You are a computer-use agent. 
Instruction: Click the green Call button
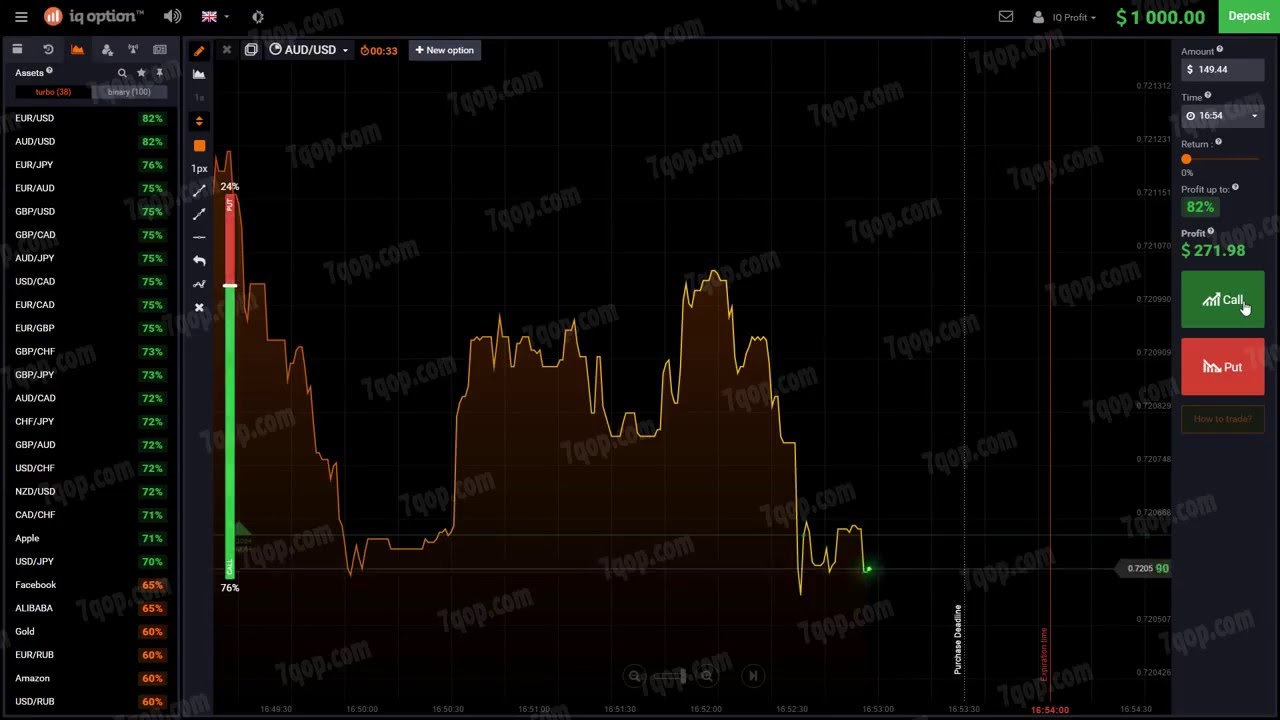[x=1222, y=300]
